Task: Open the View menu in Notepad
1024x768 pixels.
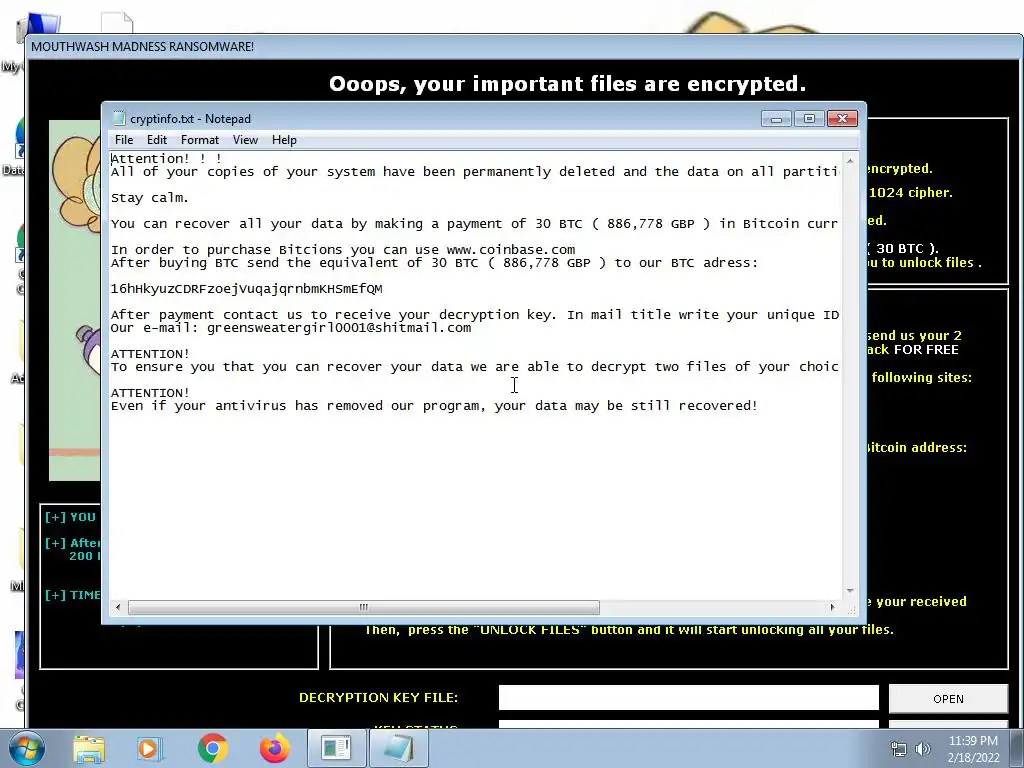Action: point(246,140)
